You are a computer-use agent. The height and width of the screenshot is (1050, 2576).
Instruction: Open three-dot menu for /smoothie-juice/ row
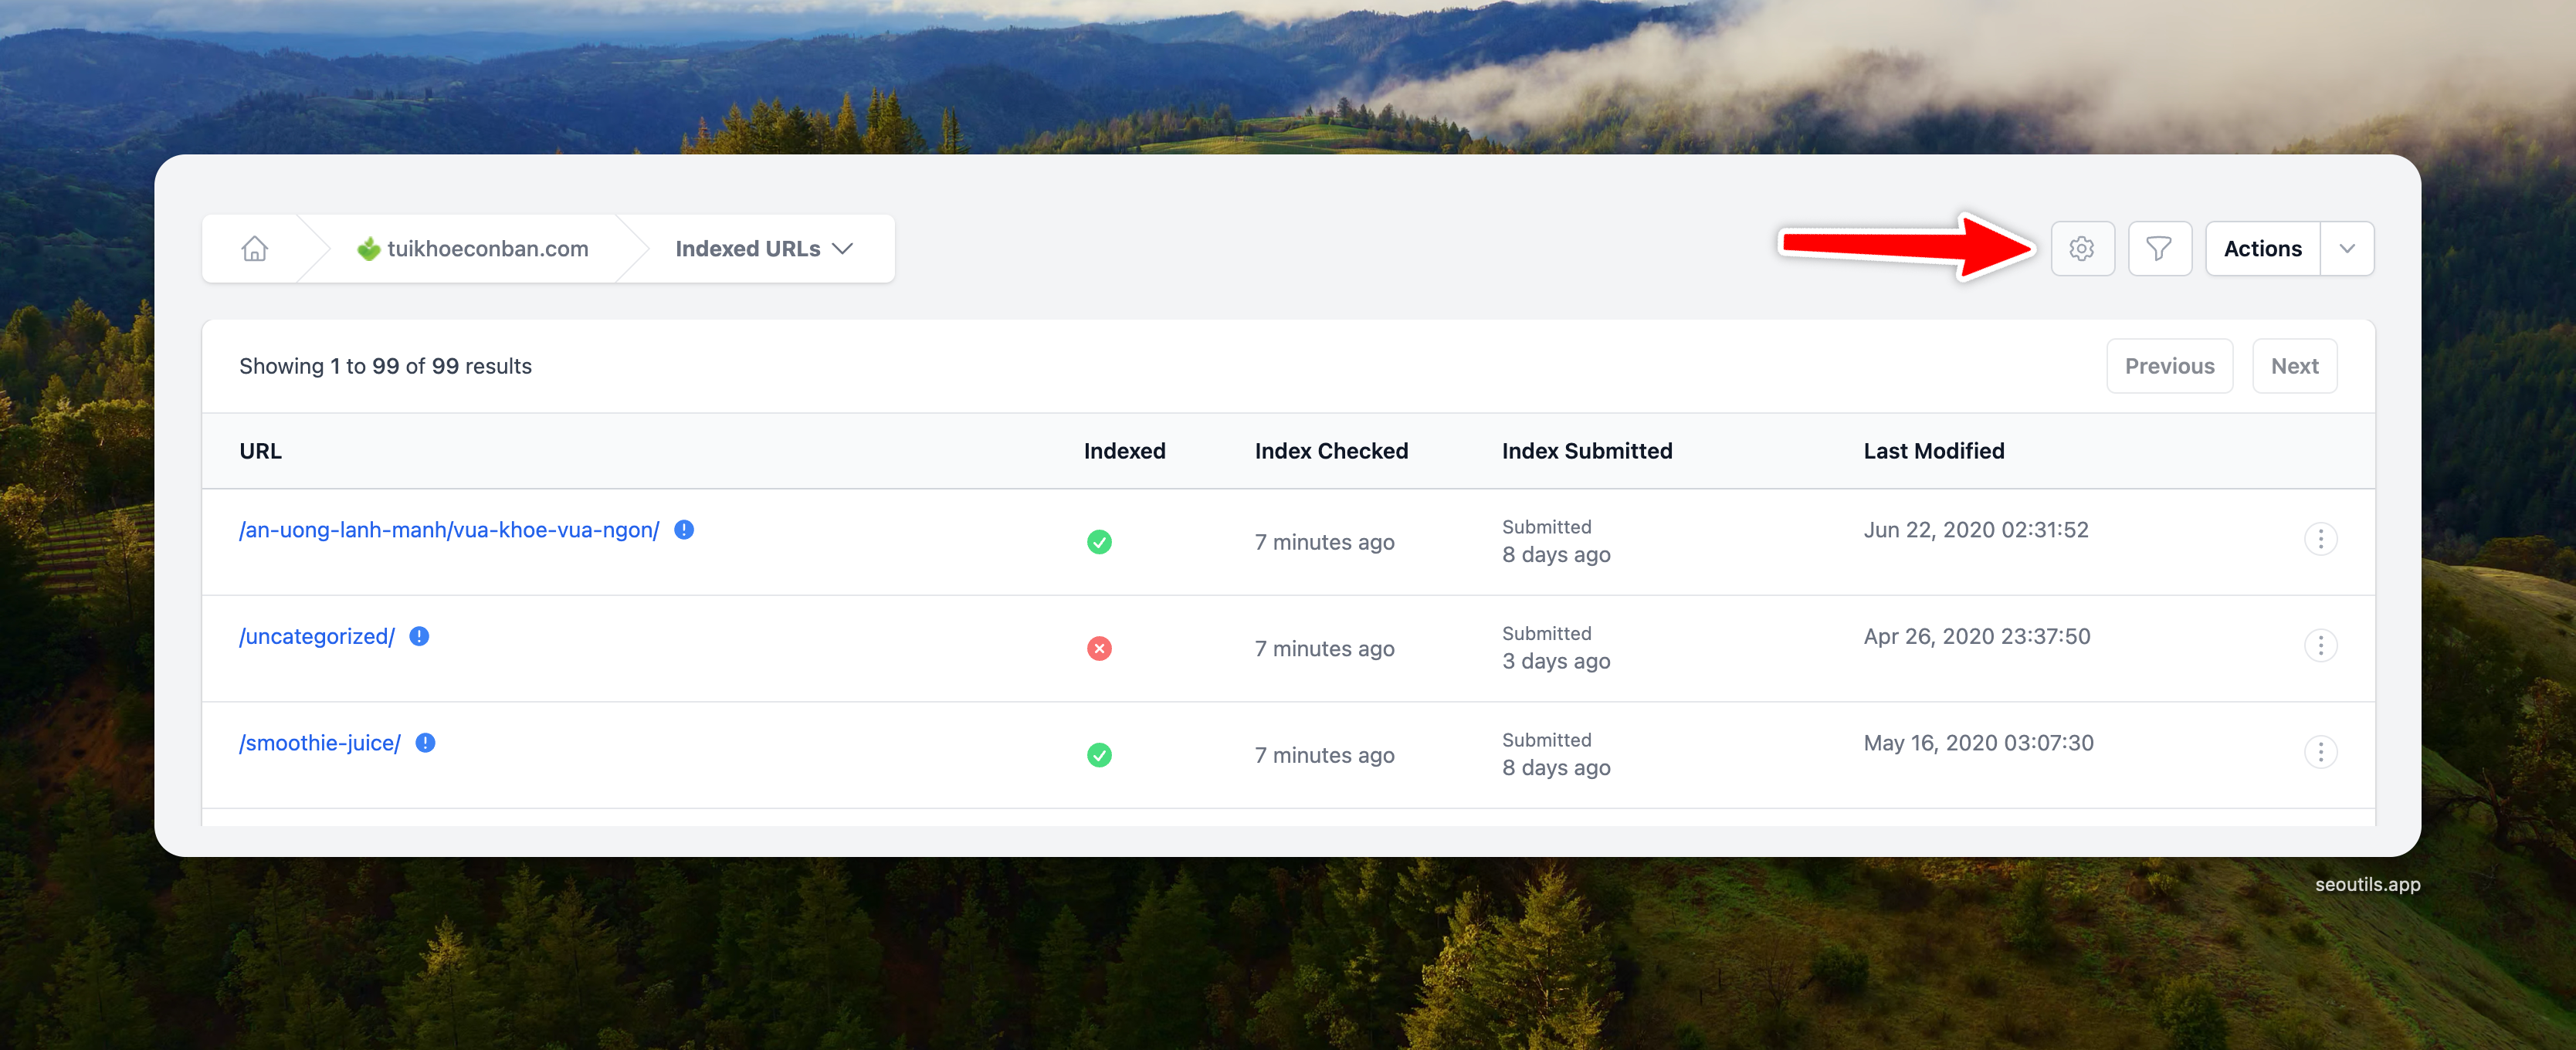[x=2320, y=752]
